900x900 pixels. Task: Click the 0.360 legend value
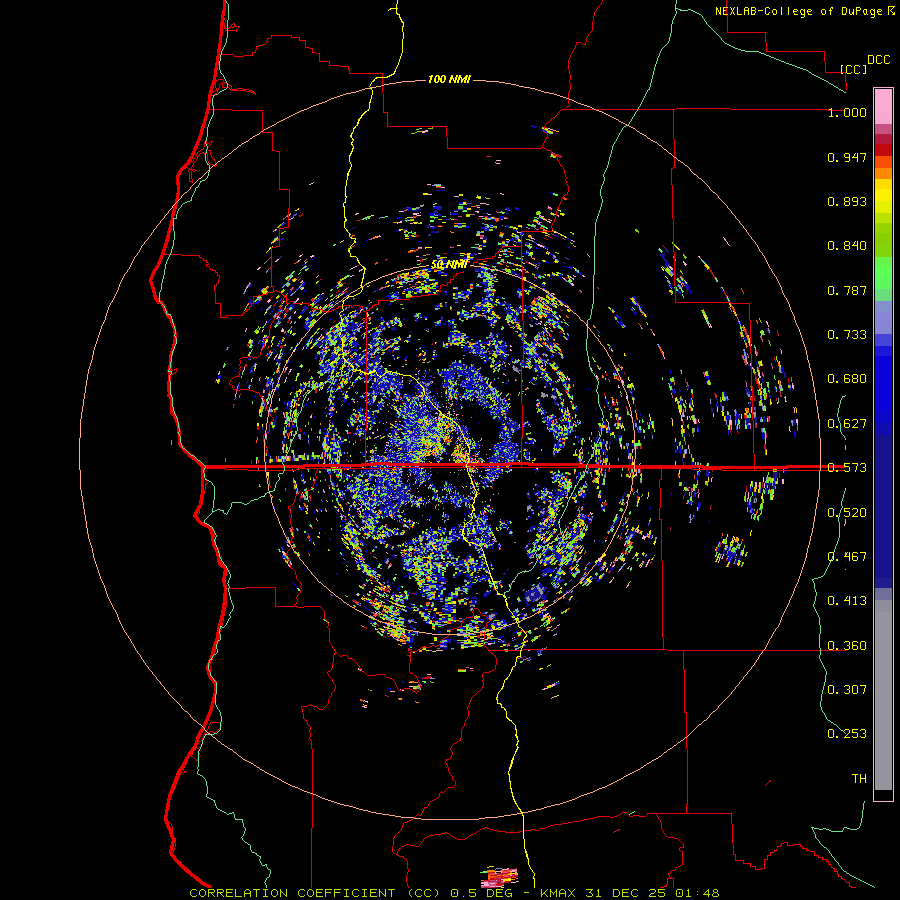pyautogui.click(x=847, y=646)
